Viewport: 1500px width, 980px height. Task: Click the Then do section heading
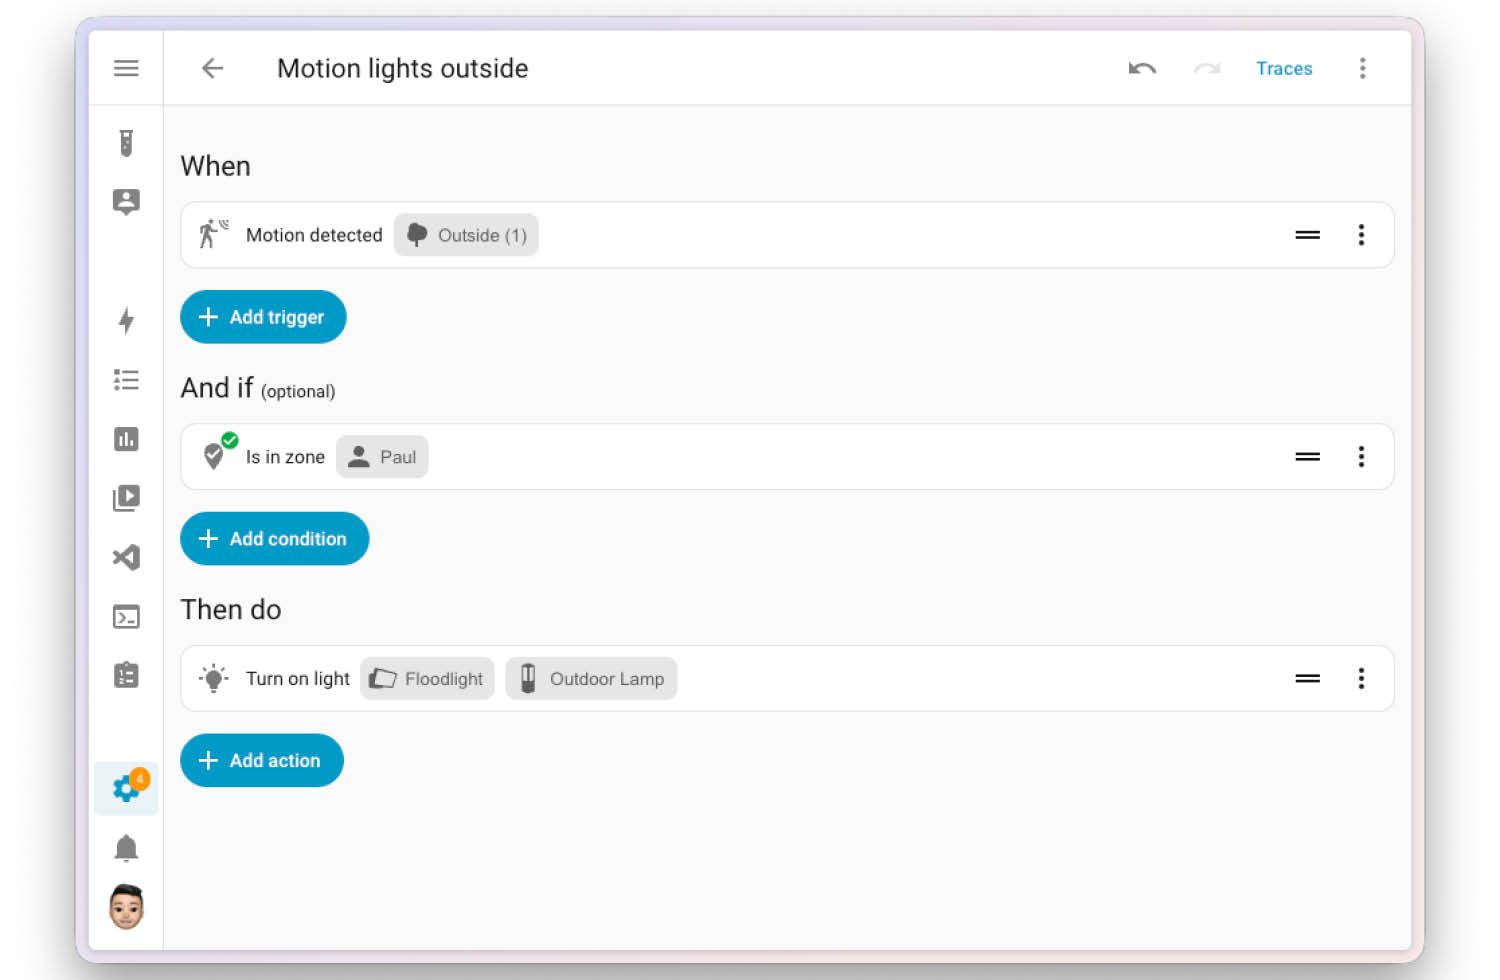coord(231,610)
